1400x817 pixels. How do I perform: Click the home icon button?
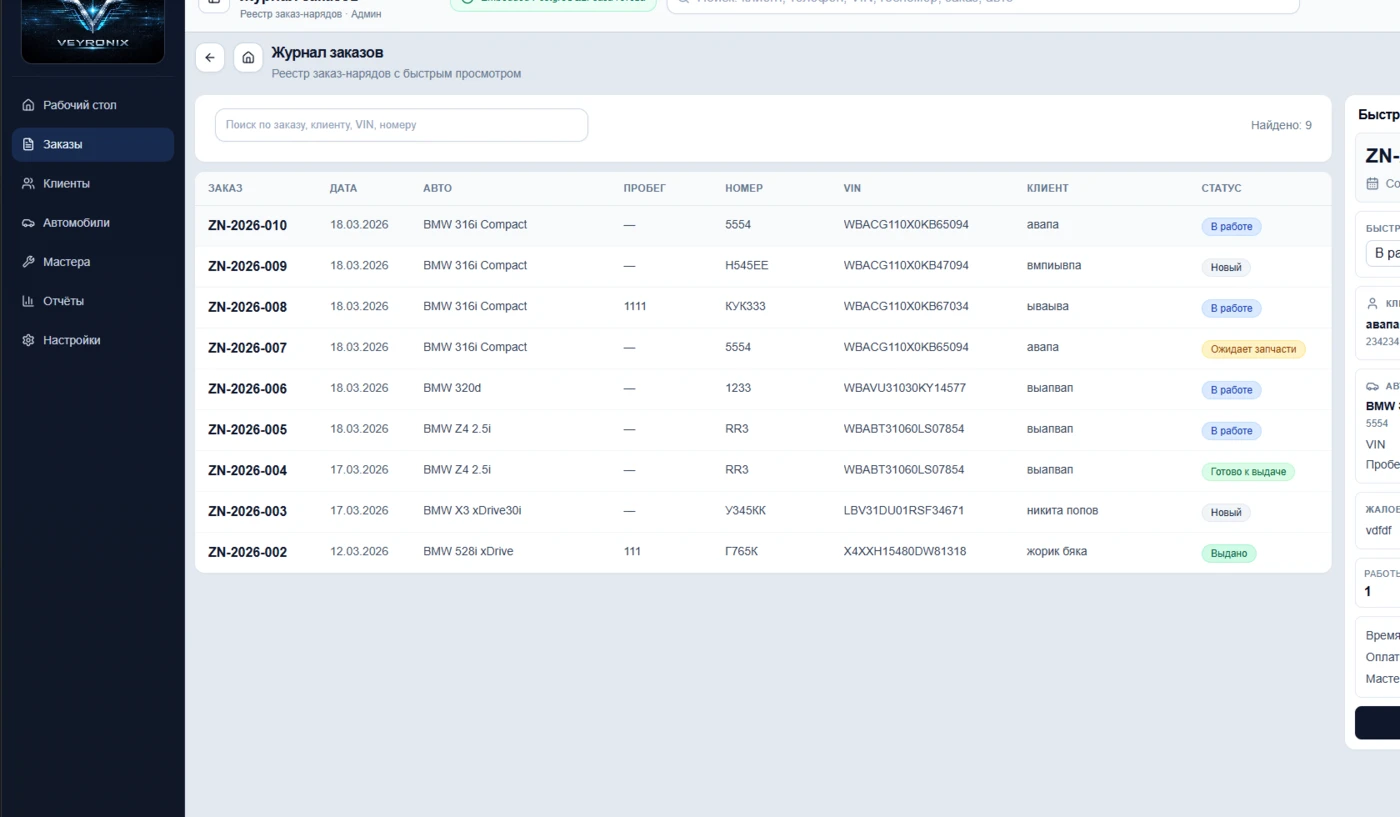(x=248, y=58)
